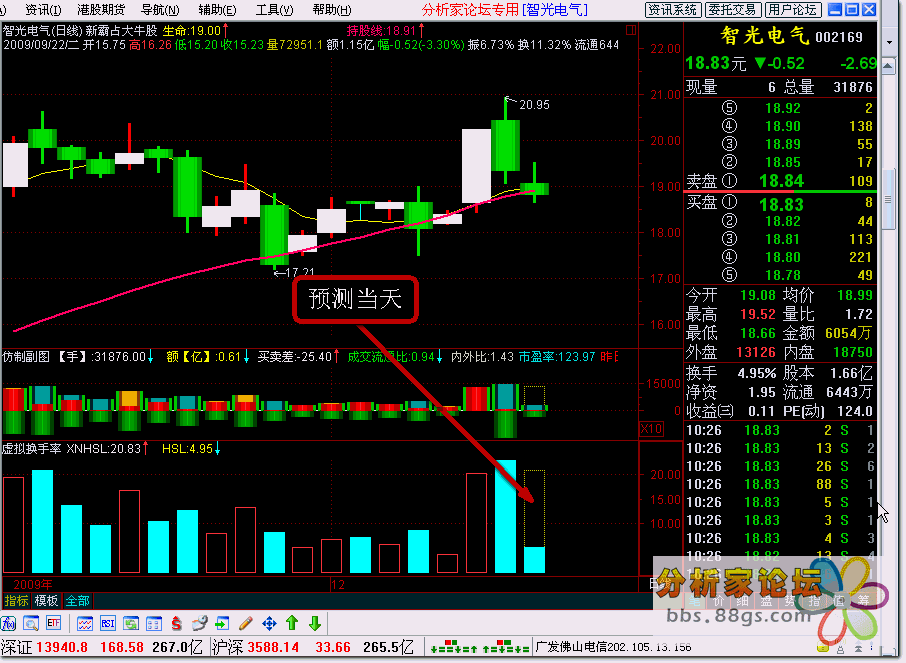Click the quote panel scrollbar thumb
The height and width of the screenshot is (663, 906).
[888, 199]
